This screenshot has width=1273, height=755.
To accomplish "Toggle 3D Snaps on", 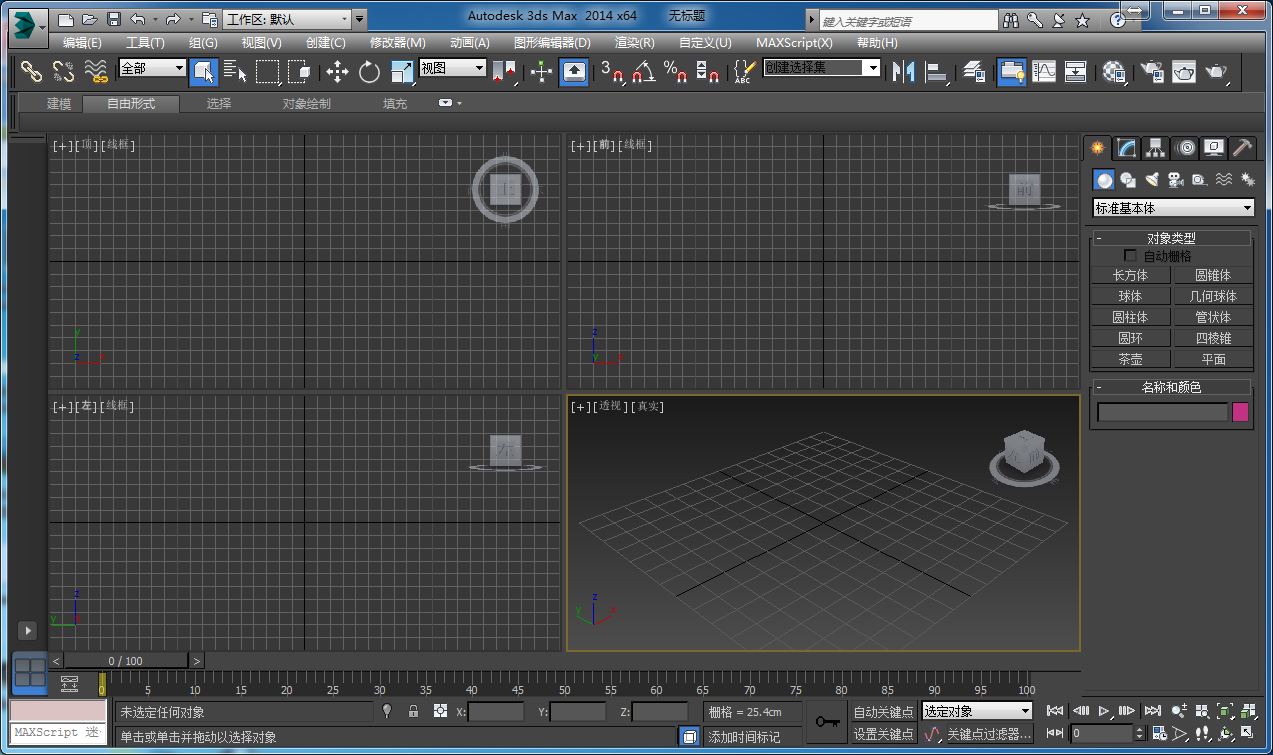I will pyautogui.click(x=611, y=71).
